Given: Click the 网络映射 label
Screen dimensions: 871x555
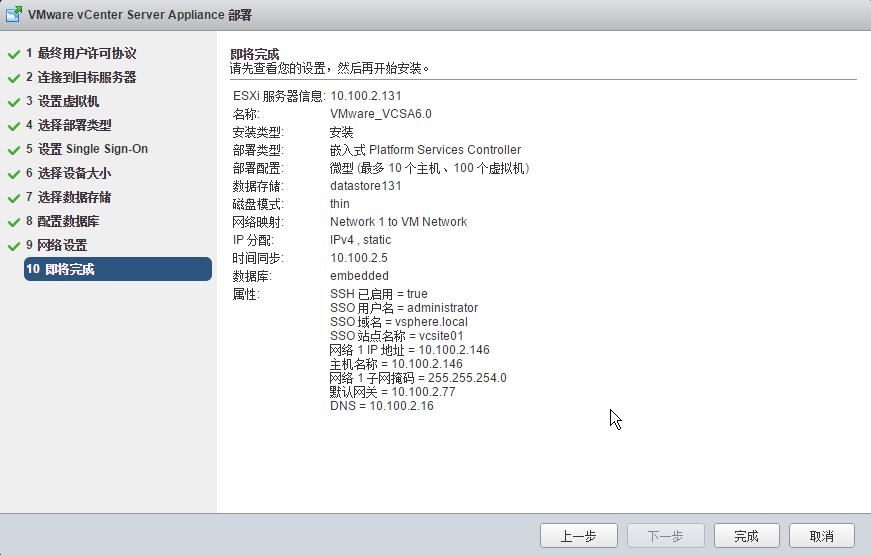Looking at the screenshot, I should (x=258, y=222).
